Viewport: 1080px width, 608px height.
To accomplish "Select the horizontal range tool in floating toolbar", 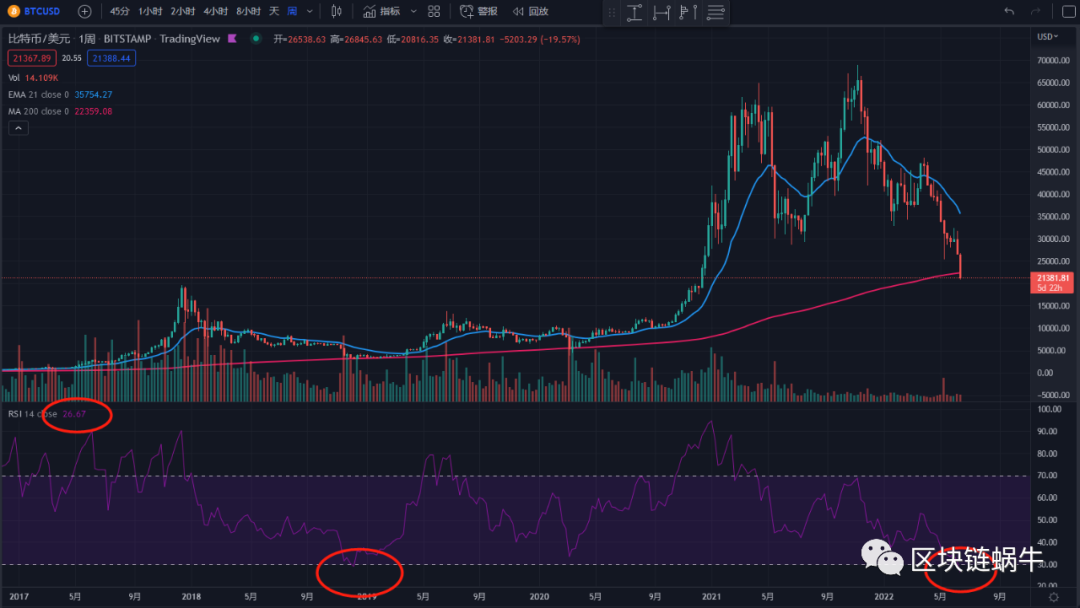I will click(x=660, y=12).
